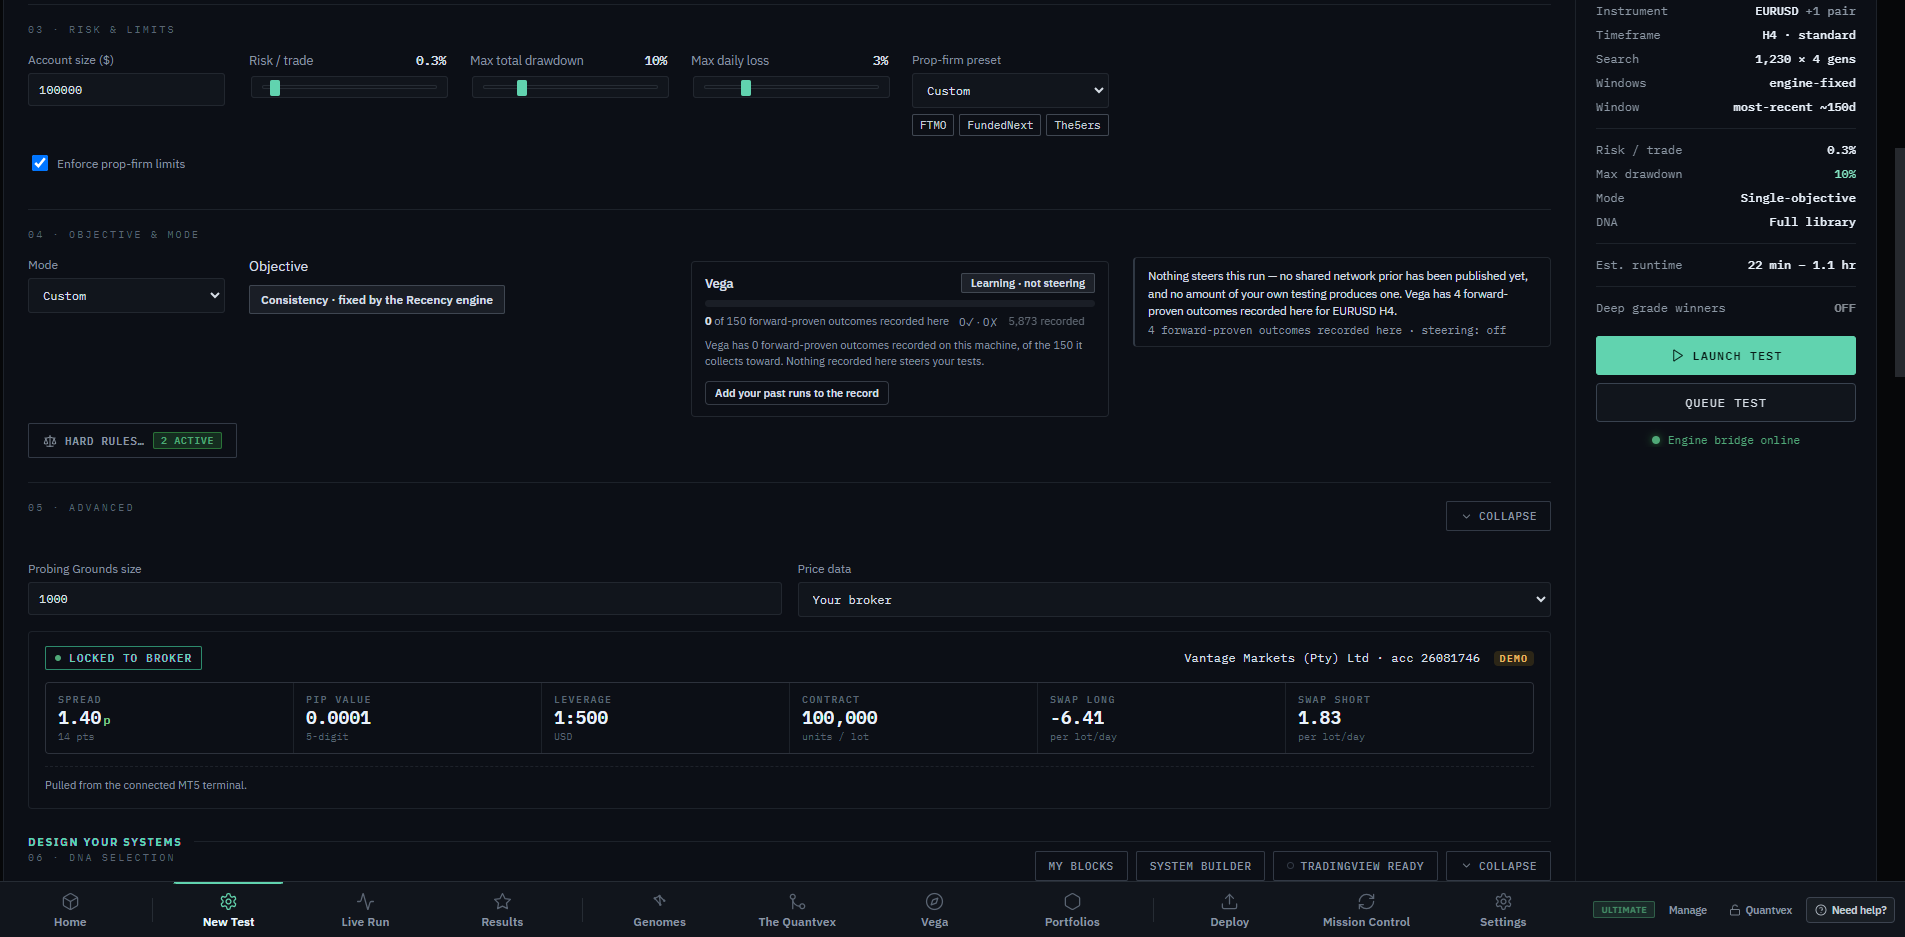Click The Quantvex icon in bottom nav
The width and height of the screenshot is (1905, 937).
coord(797,901)
